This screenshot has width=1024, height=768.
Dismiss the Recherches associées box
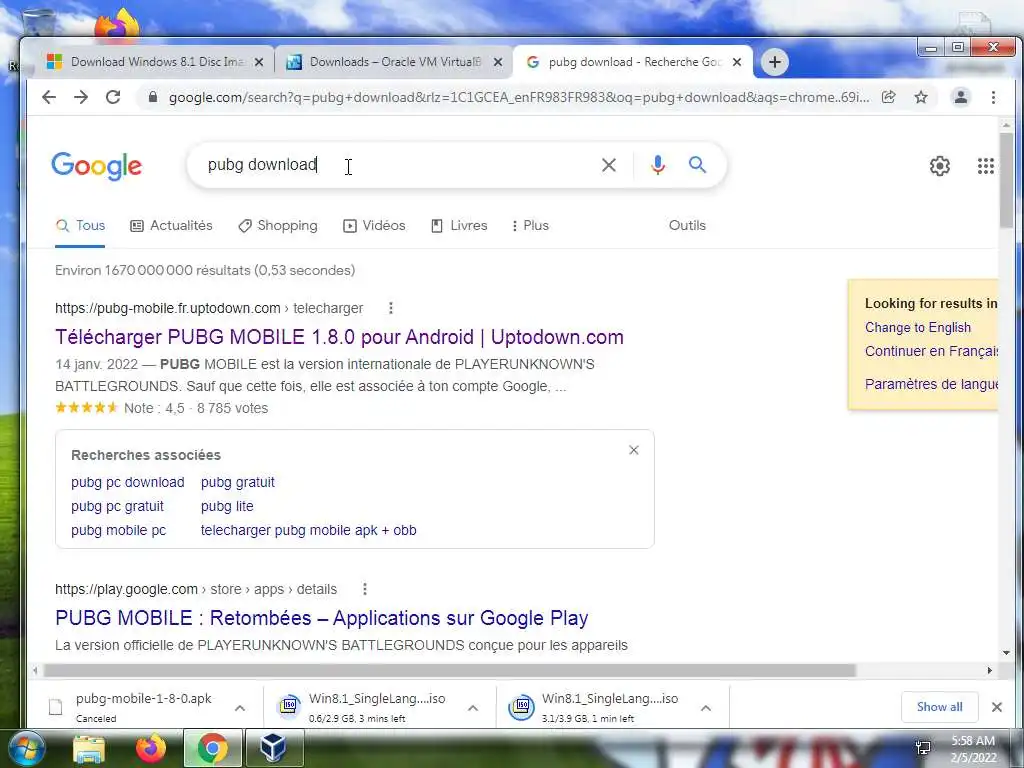(x=633, y=450)
